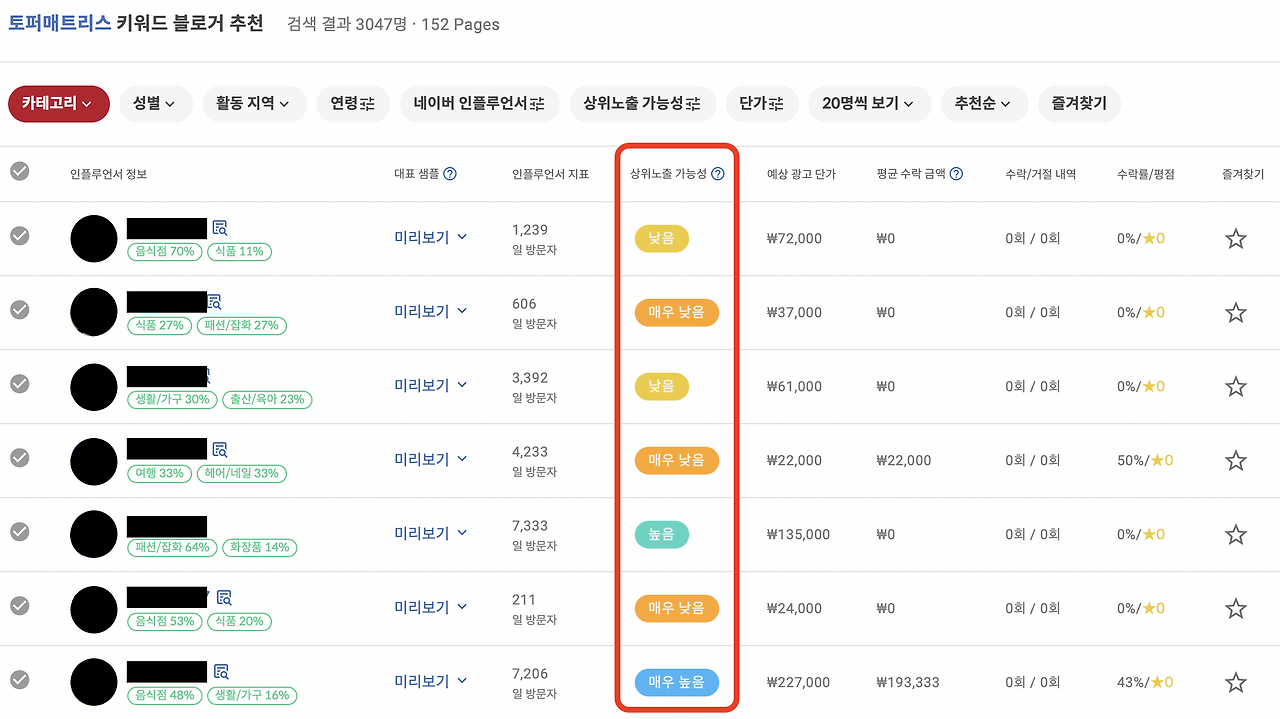This screenshot has height=719, width=1280.
Task: Expand 미리보기 for the first influencer
Action: 430,237
